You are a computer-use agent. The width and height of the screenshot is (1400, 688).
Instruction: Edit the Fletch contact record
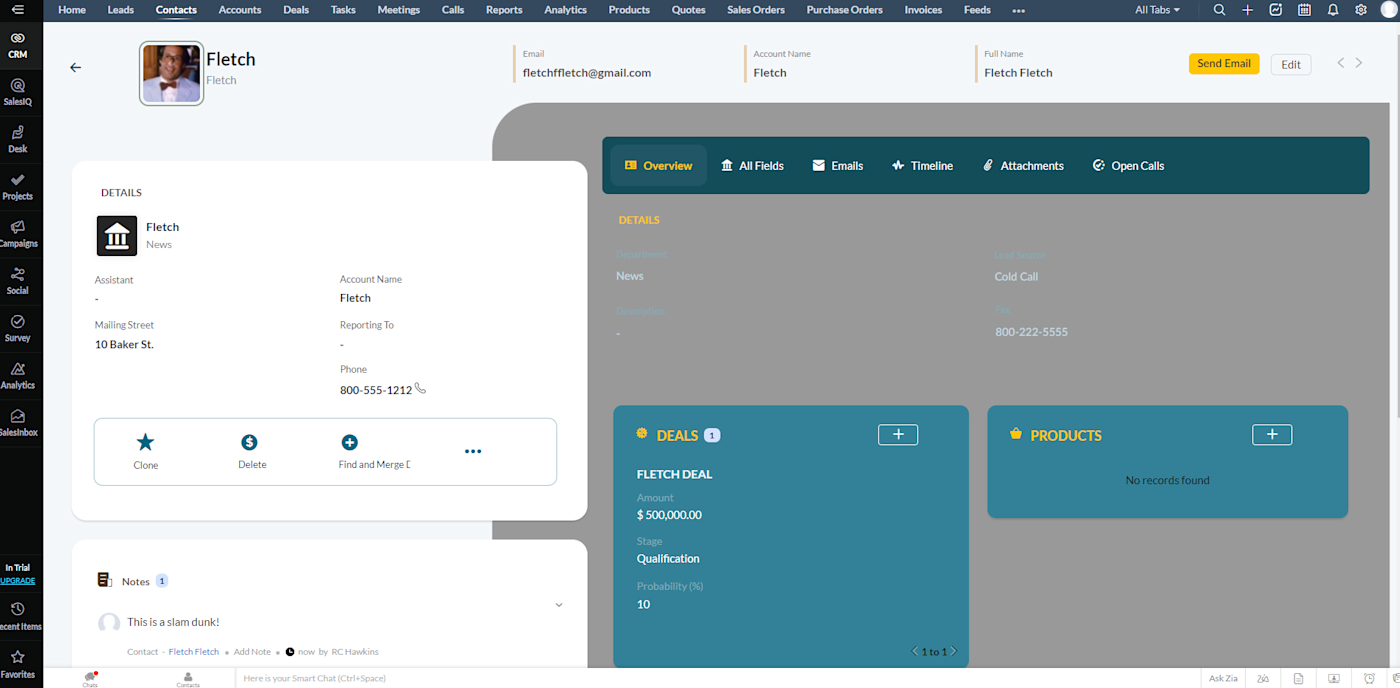(x=1290, y=63)
